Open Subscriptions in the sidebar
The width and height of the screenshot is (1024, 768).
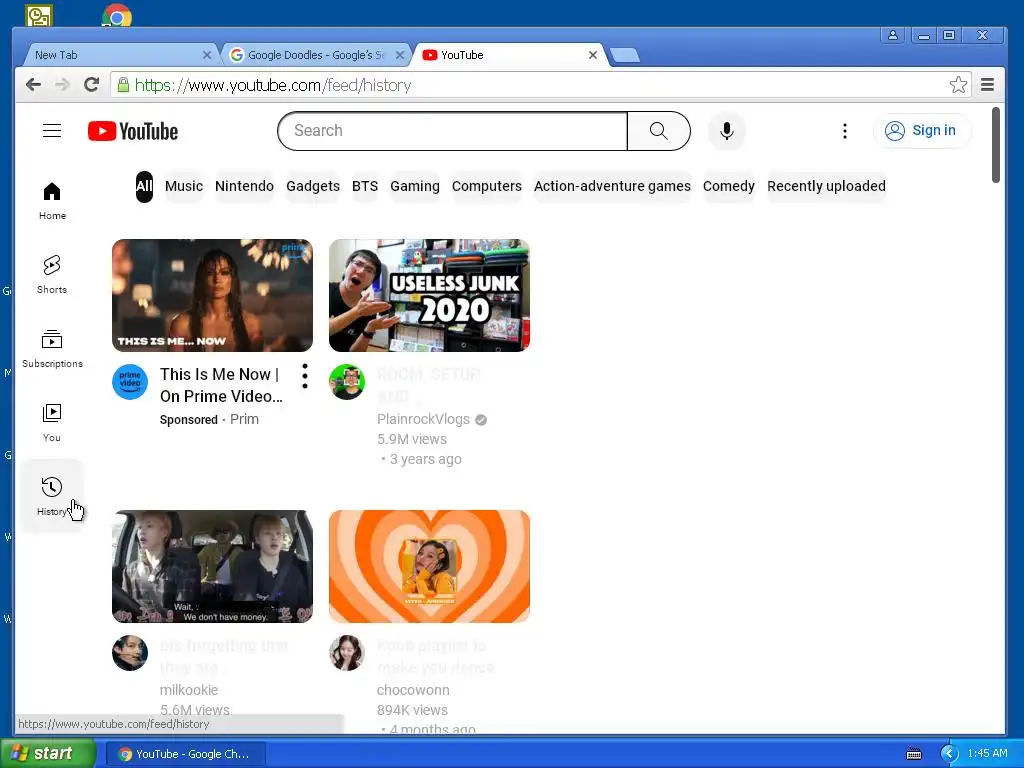(x=52, y=348)
